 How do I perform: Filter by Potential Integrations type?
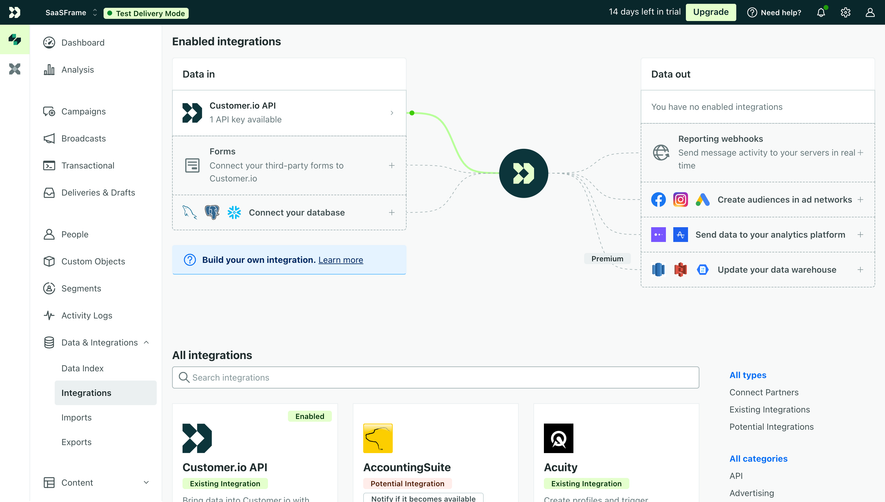click(x=772, y=426)
